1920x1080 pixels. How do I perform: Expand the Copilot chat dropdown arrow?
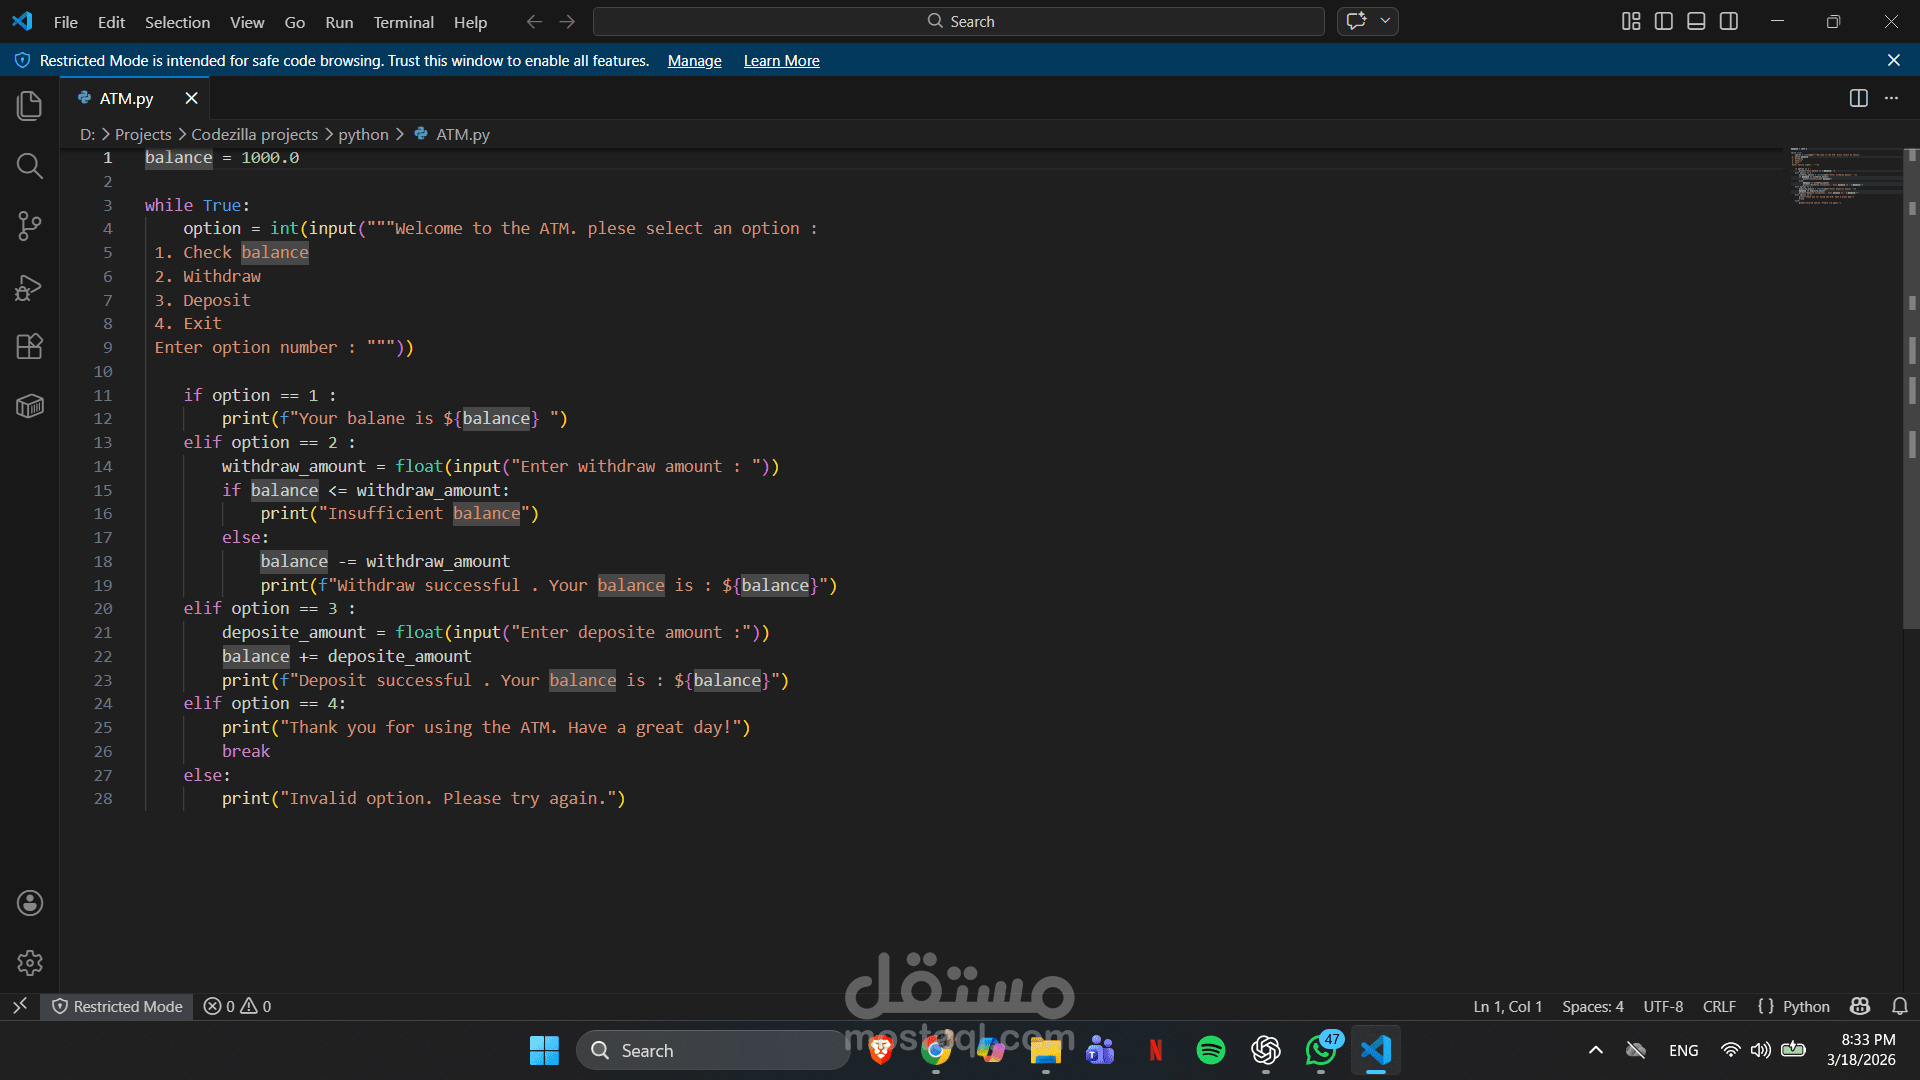point(1385,21)
